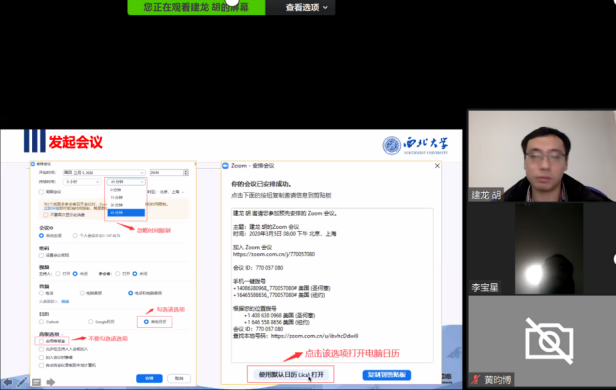Select the Google calendar radio button
The image size is (616, 390).
click(x=91, y=322)
